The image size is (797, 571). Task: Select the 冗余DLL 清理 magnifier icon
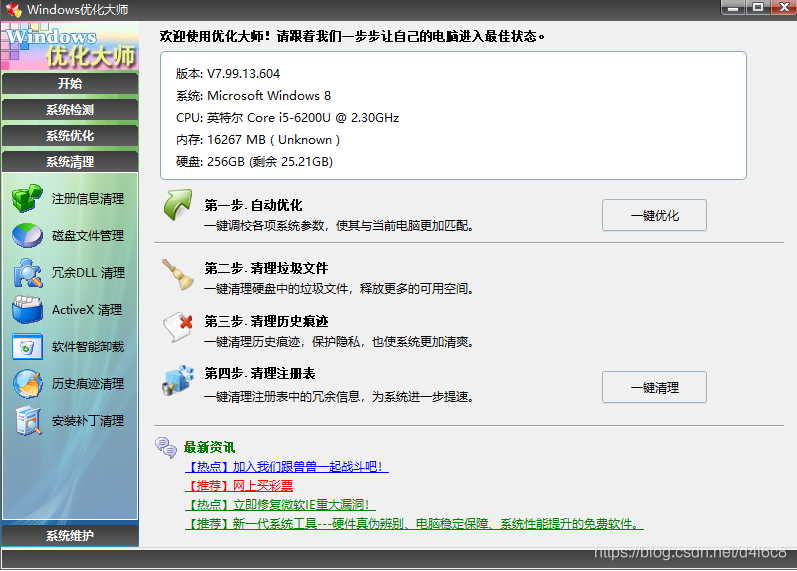coord(27,273)
